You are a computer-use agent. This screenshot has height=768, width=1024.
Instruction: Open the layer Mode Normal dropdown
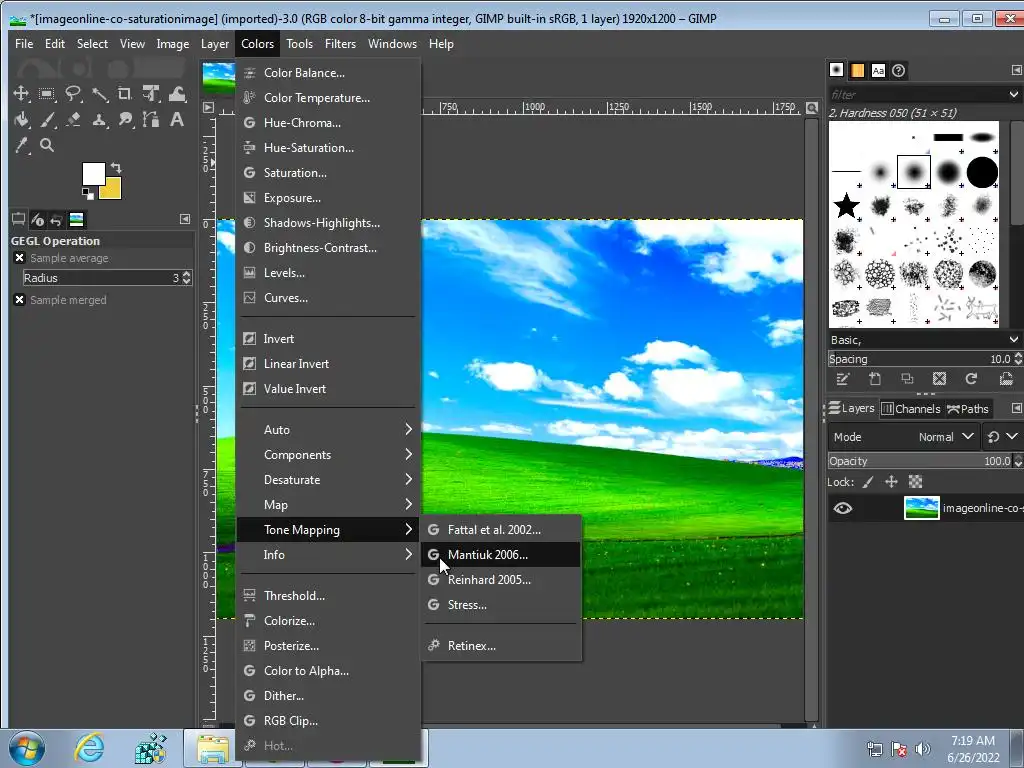coord(903,437)
